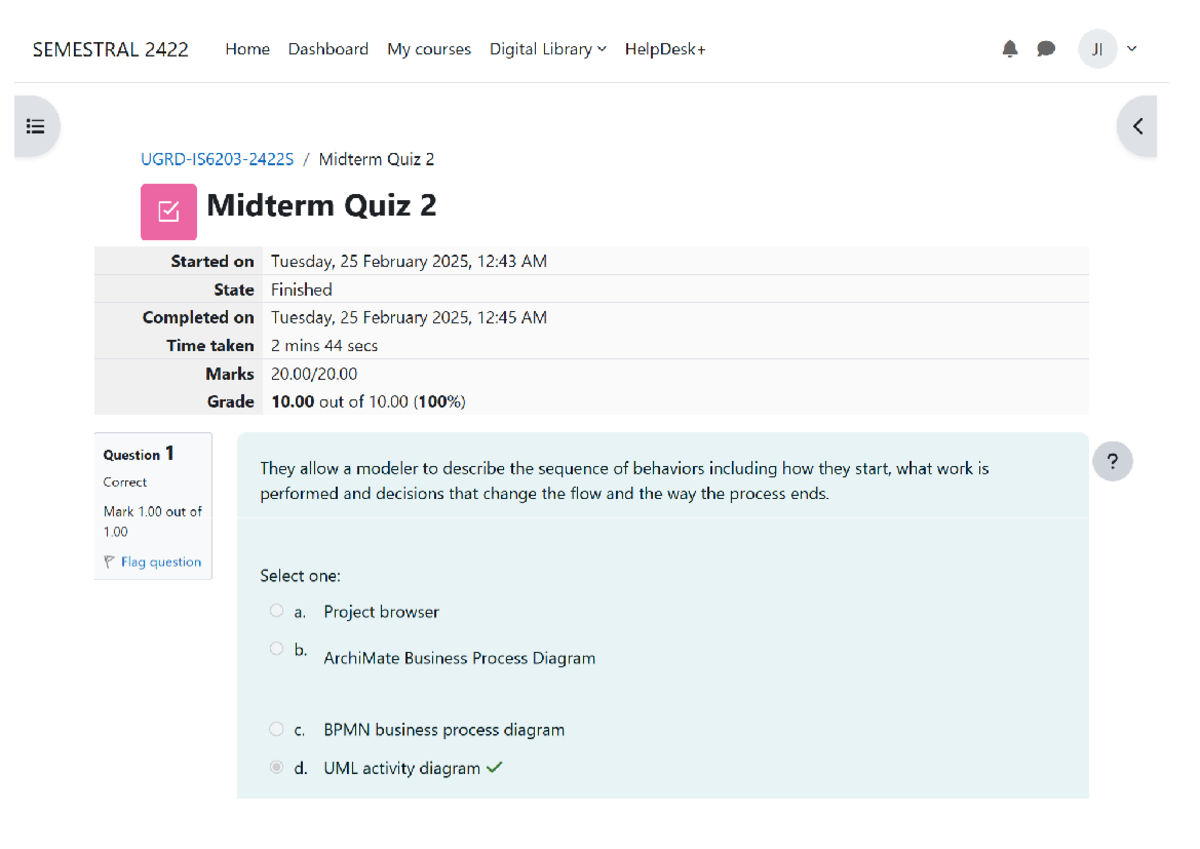Go to Home in navigation bar

[x=247, y=49]
